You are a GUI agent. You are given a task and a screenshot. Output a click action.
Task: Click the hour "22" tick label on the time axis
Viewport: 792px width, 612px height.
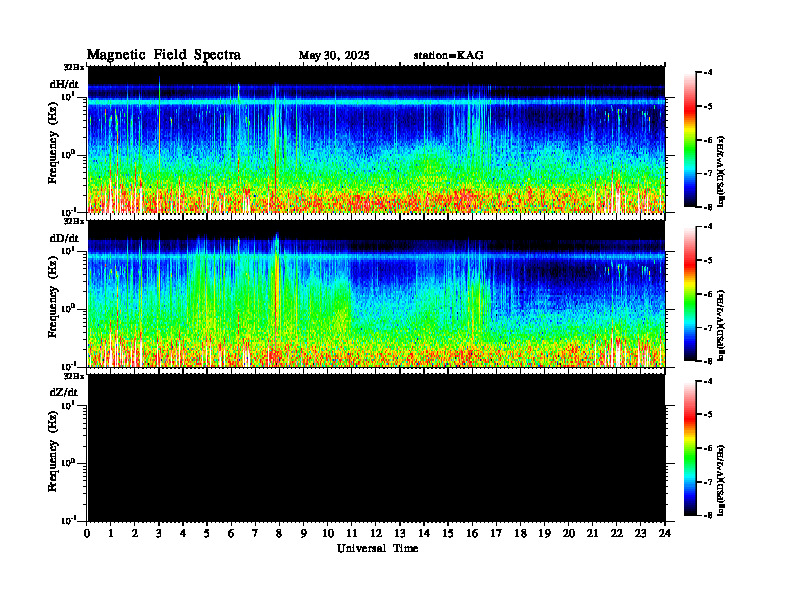tap(616, 534)
